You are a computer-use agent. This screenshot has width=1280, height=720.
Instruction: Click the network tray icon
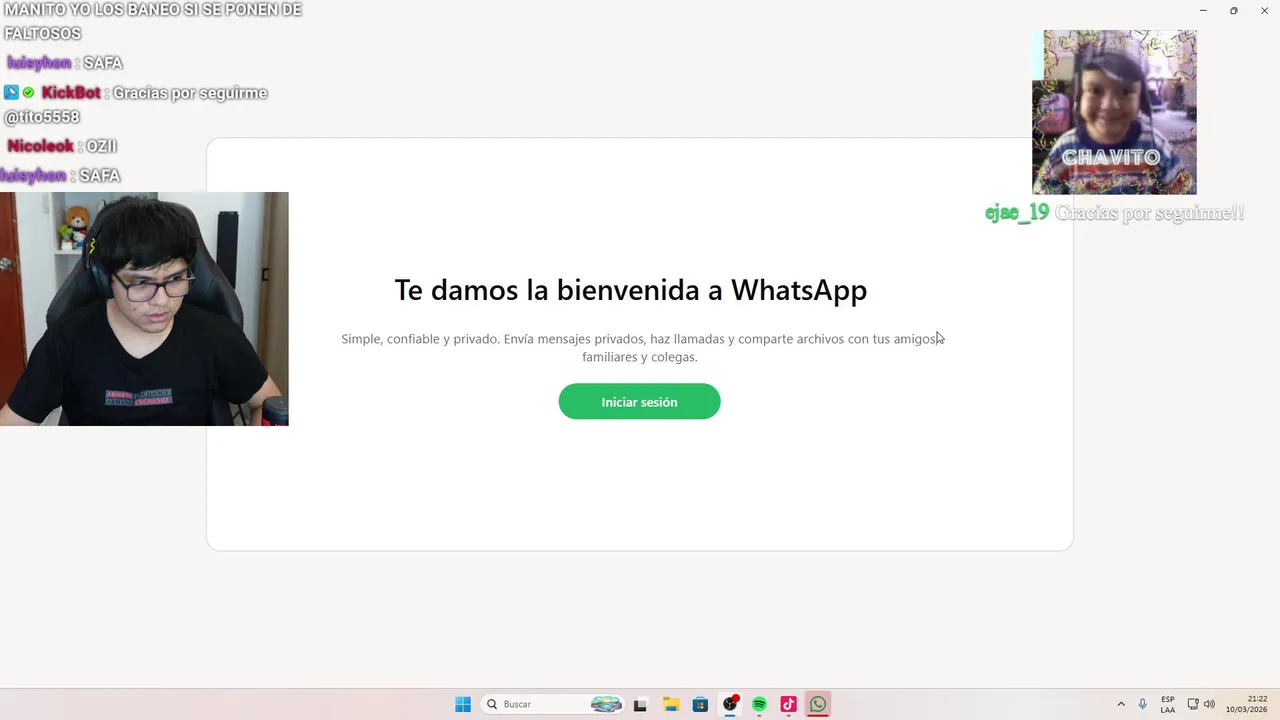click(1193, 704)
